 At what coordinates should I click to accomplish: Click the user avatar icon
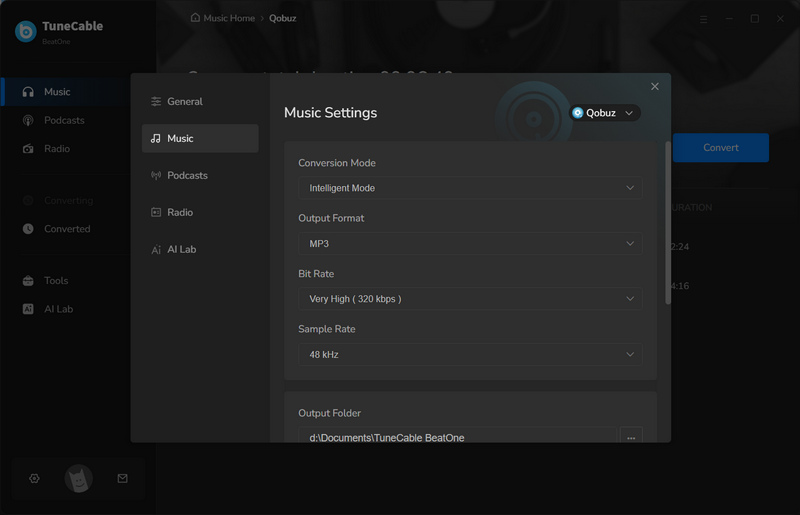(78, 479)
